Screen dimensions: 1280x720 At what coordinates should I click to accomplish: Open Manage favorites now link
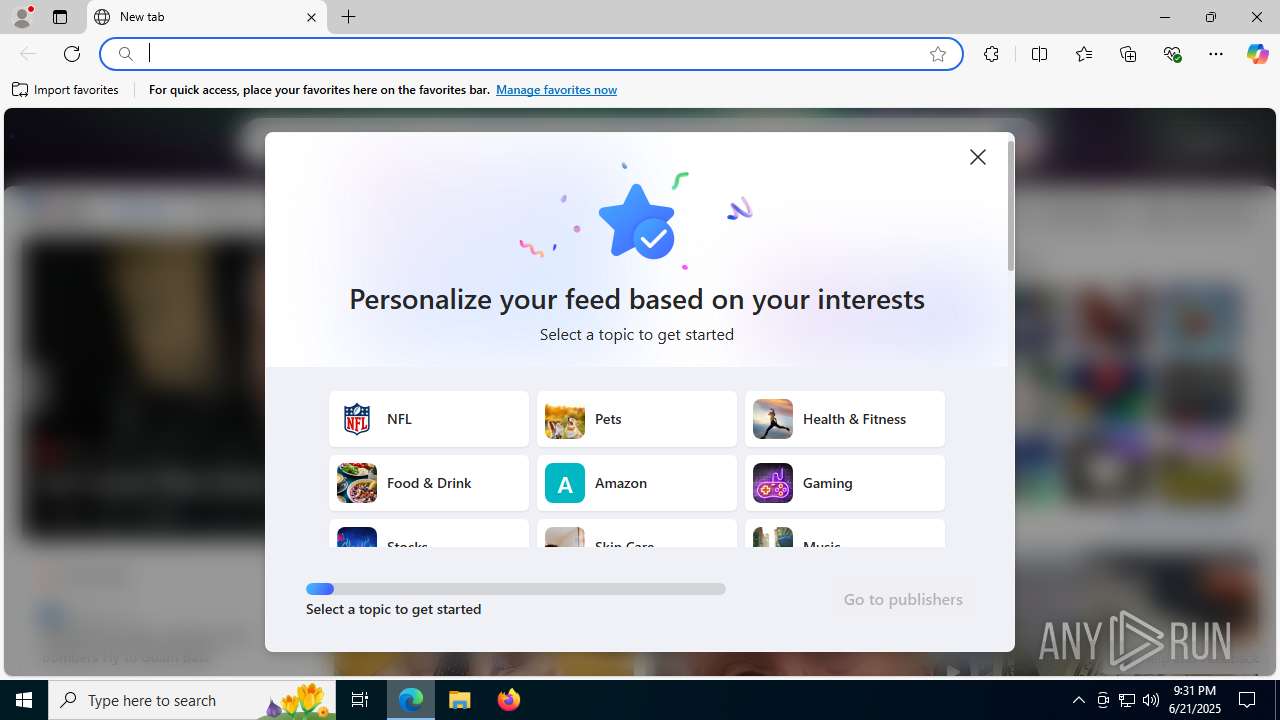[556, 90]
